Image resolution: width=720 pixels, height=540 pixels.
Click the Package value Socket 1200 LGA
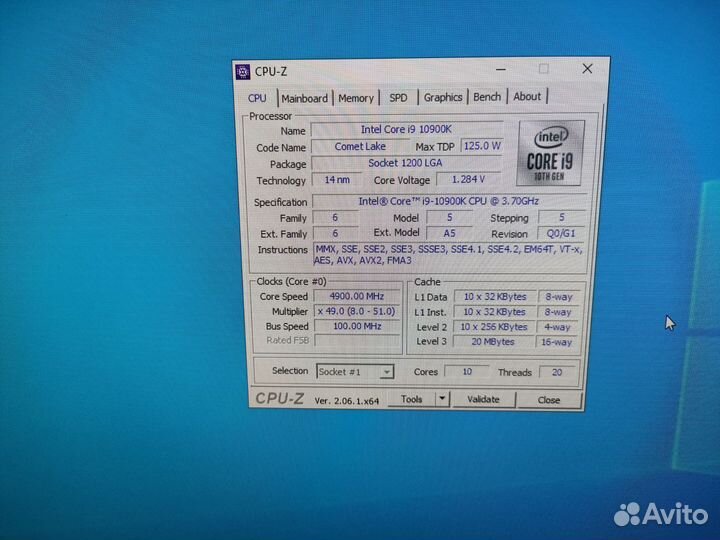[x=406, y=163]
